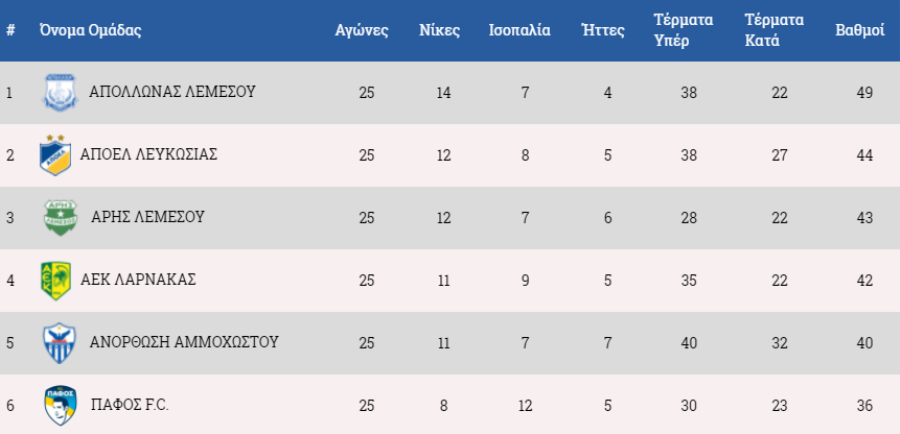The width and height of the screenshot is (900, 434).
Task: Click the Apollon Limassol club crest
Action: [60, 92]
